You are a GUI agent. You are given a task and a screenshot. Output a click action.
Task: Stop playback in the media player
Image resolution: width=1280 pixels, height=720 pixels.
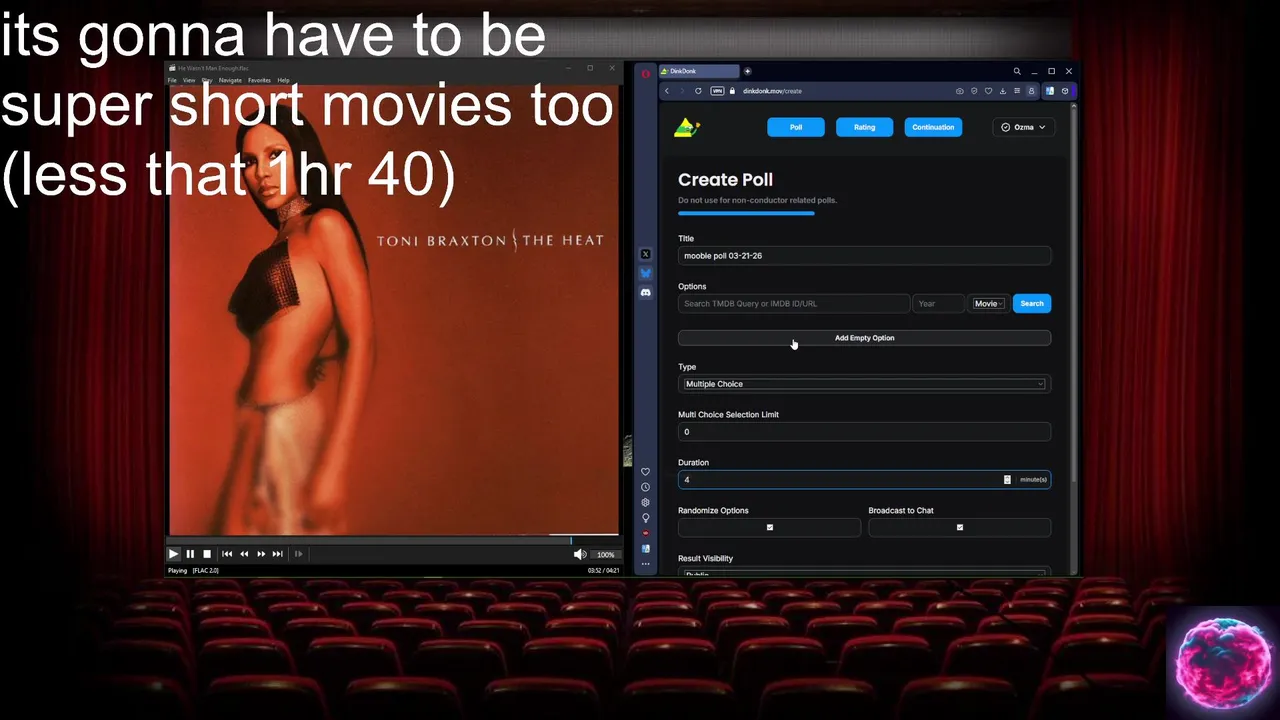pyautogui.click(x=207, y=554)
